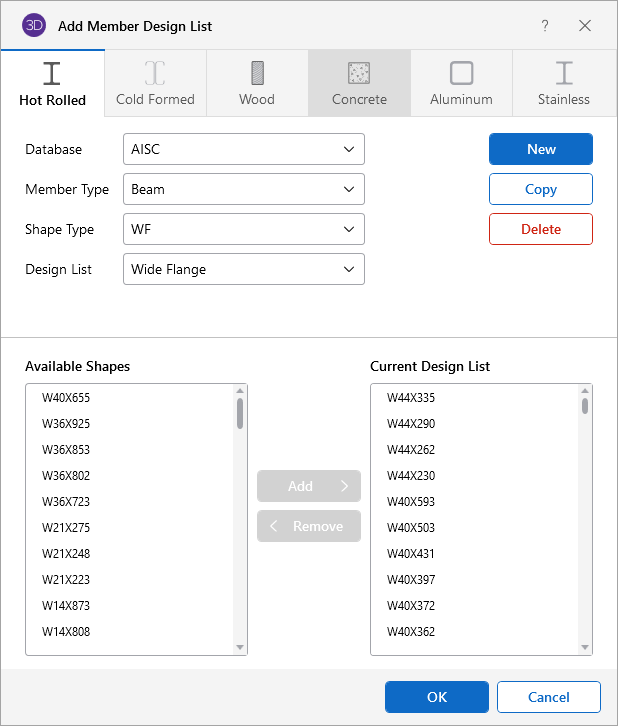618x726 pixels.
Task: Expand the Shape Type combo box
Action: click(x=243, y=229)
